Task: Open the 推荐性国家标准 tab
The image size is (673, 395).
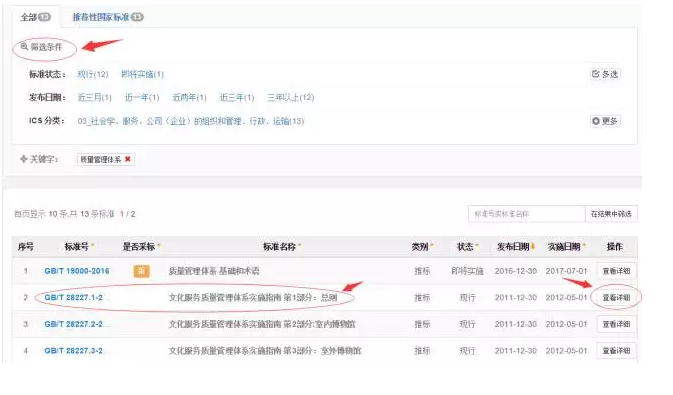Action: pos(108,17)
